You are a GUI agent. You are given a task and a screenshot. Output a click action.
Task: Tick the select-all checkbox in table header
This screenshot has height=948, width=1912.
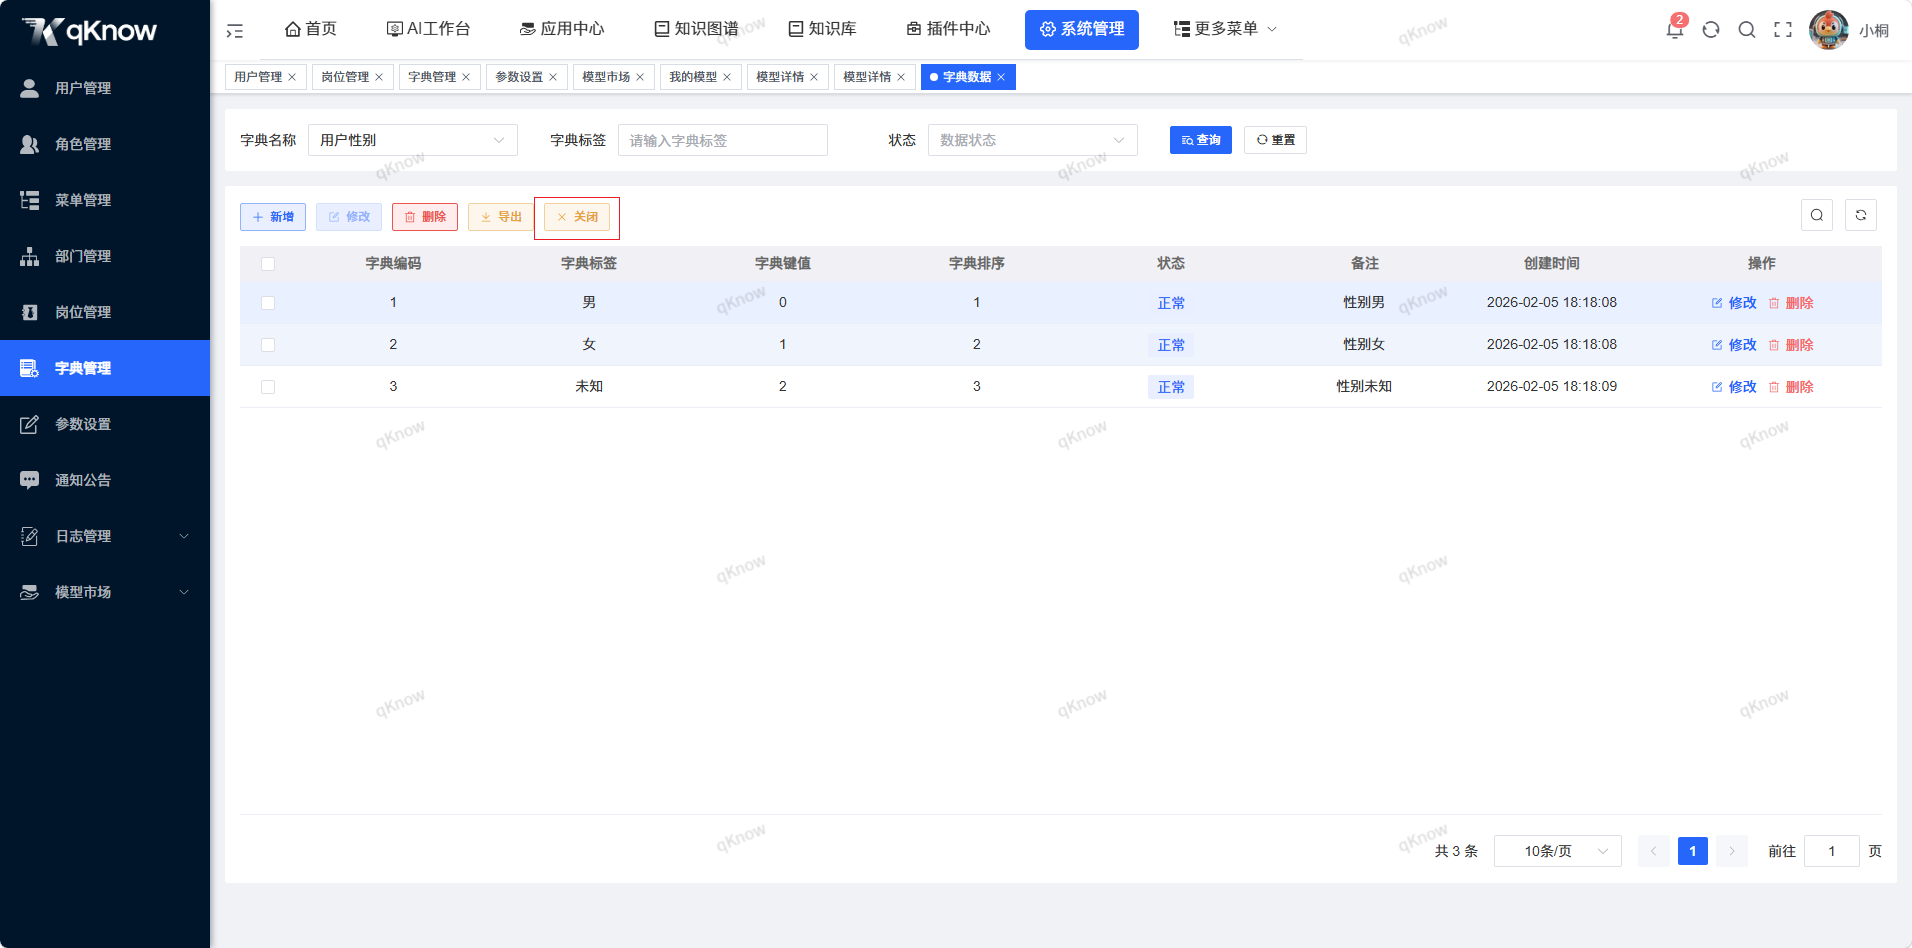tap(268, 264)
